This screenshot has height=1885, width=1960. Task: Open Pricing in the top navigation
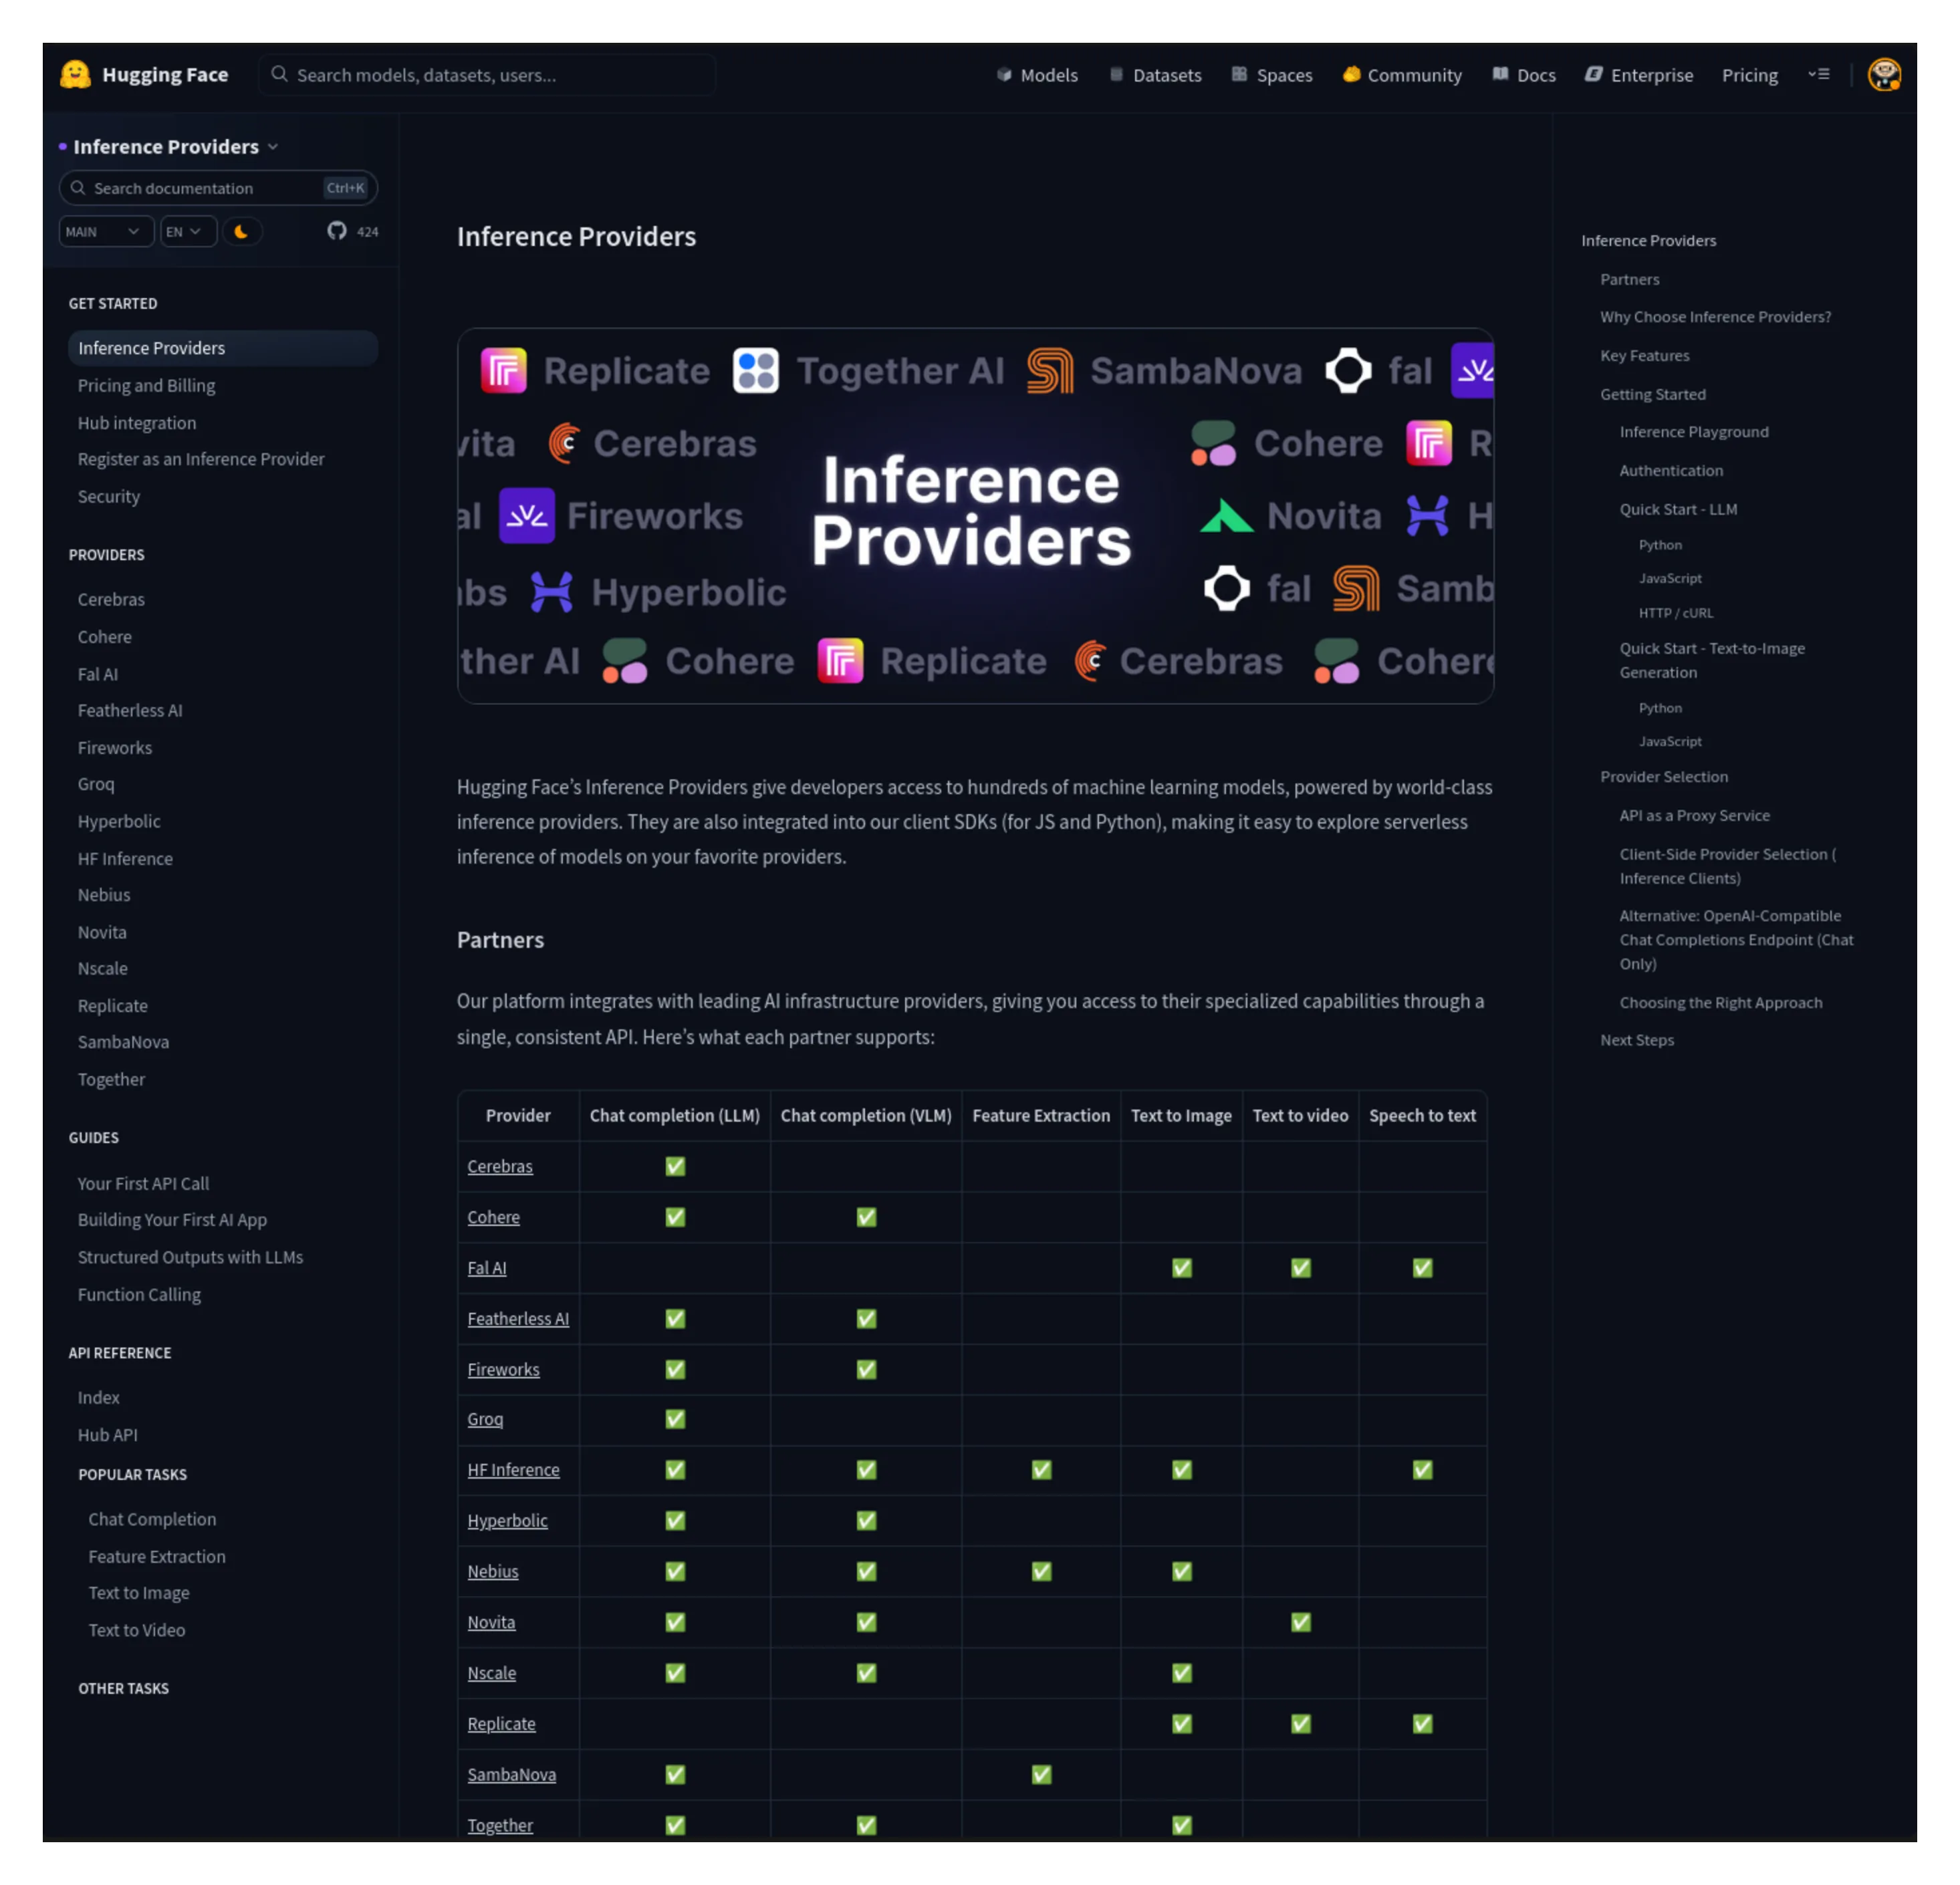click(x=1749, y=75)
